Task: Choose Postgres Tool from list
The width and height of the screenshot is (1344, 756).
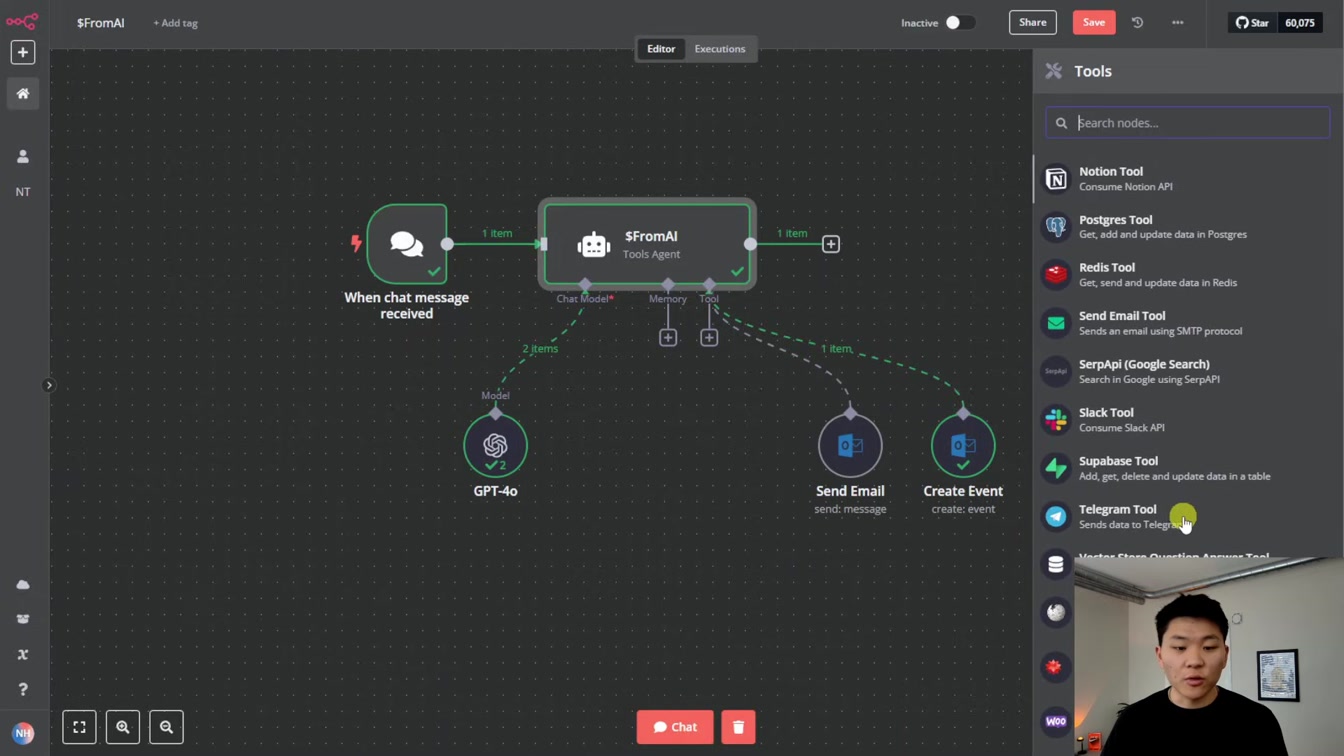Action: pyautogui.click(x=1188, y=227)
